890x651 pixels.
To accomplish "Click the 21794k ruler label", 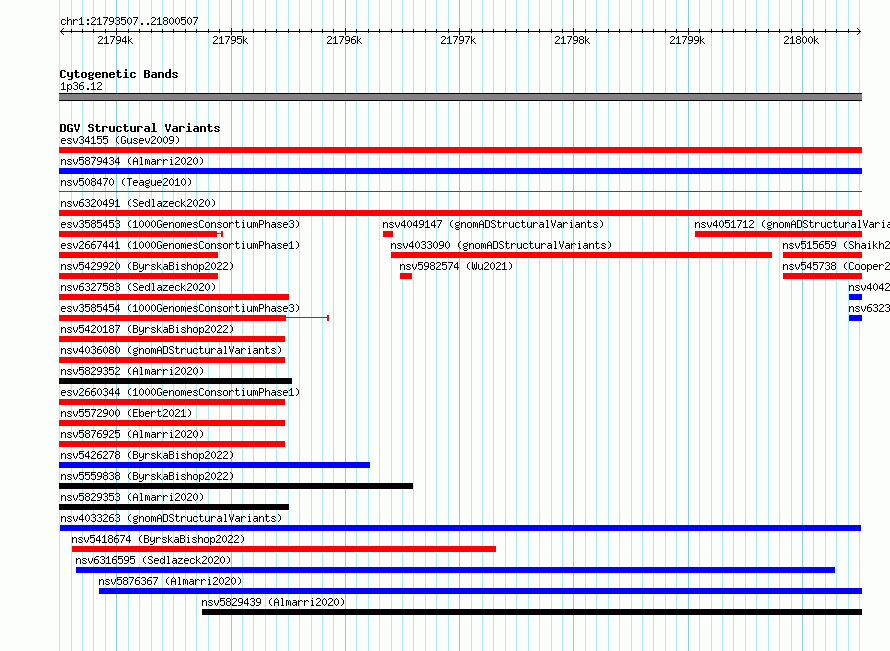I will [x=115, y=40].
